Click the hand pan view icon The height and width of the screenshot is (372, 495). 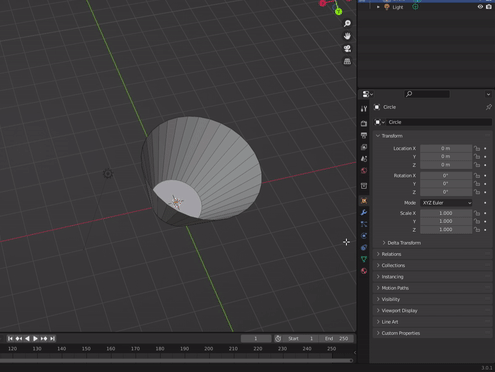(x=347, y=36)
